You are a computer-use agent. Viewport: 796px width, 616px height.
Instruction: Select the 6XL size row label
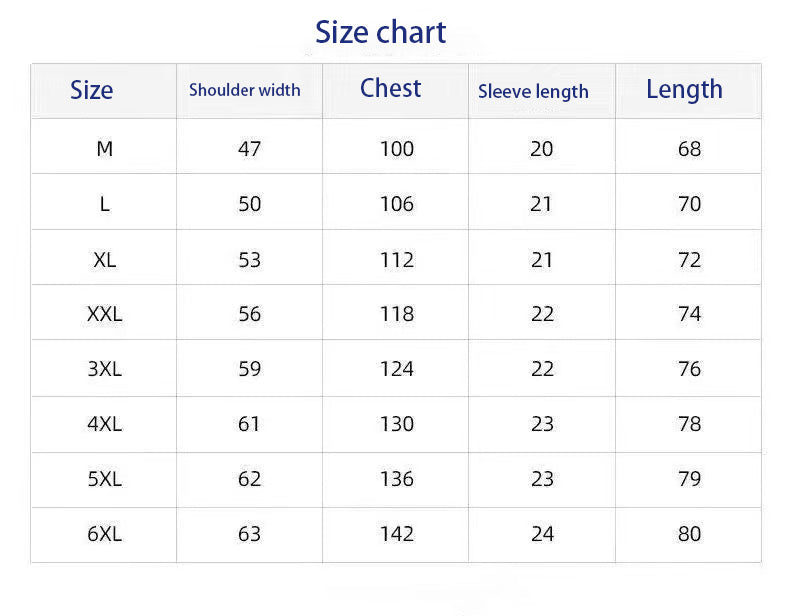pos(105,534)
